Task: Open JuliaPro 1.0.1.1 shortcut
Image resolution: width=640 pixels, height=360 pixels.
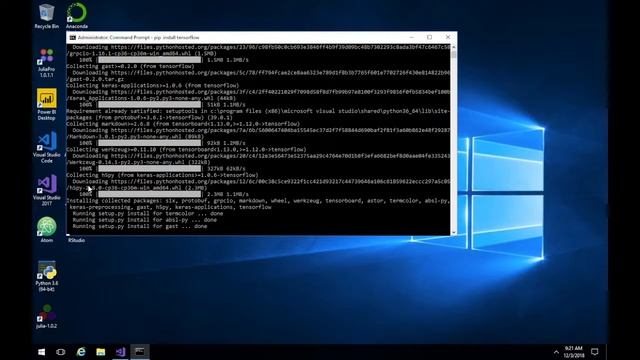Action: [47, 63]
